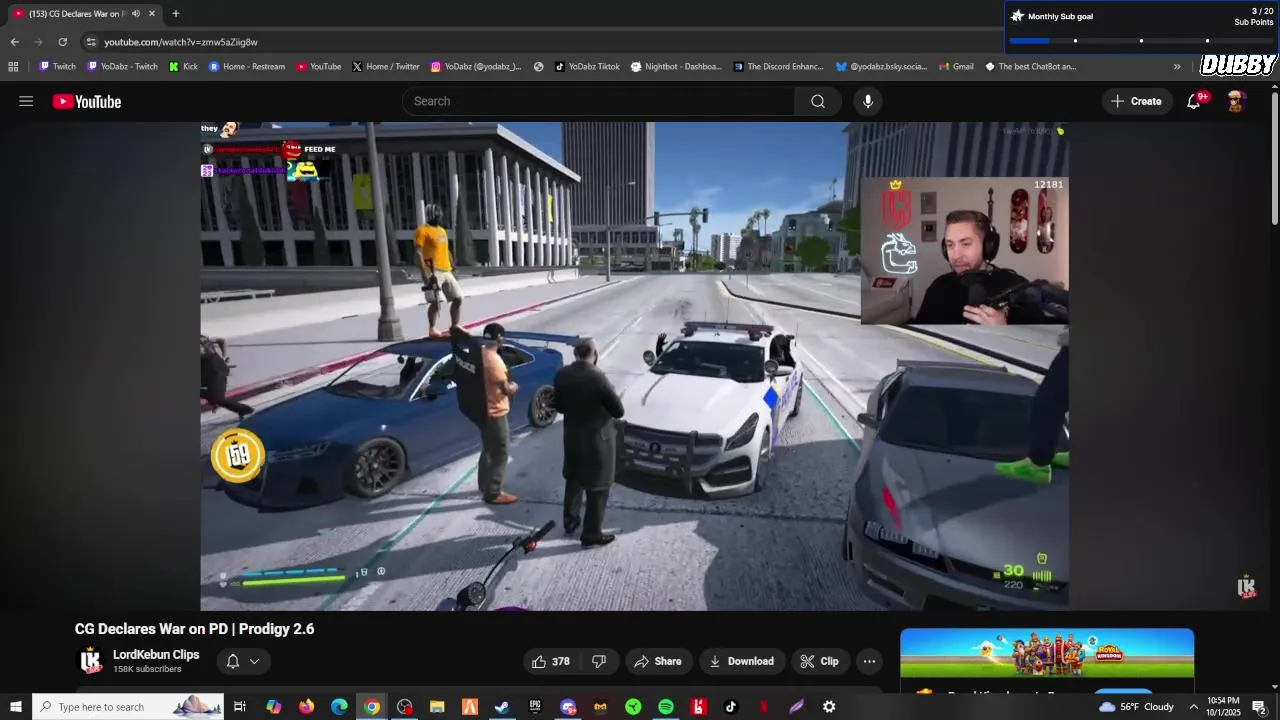The image size is (1280, 720).
Task: Open Windows Start menu
Action: coord(15,707)
